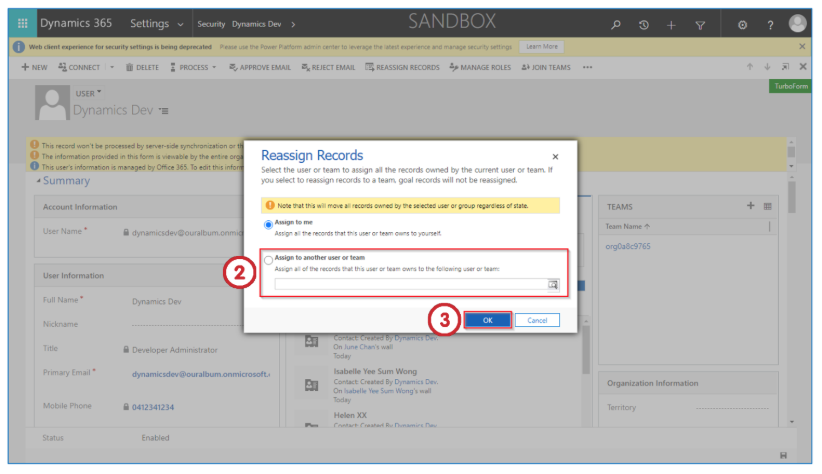822x474 pixels.
Task: Open the Connect split-button arrow
Action: point(112,67)
